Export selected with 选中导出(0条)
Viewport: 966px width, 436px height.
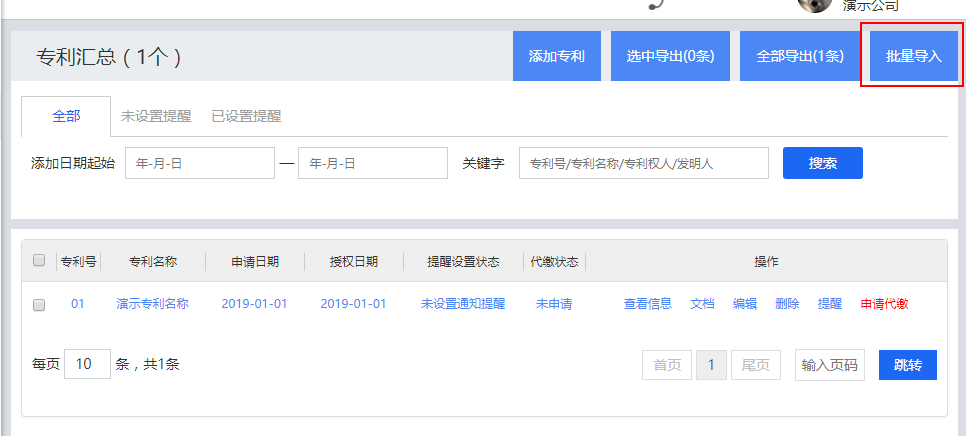pos(670,56)
